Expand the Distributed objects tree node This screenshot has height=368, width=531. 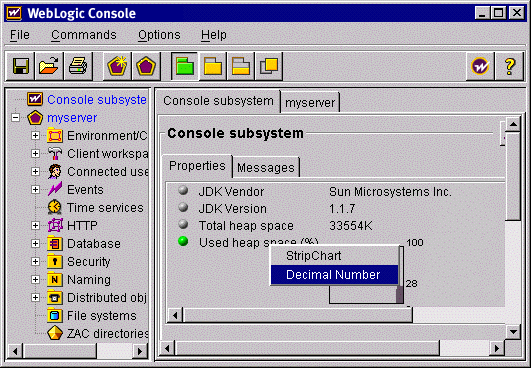pyautogui.click(x=35, y=297)
